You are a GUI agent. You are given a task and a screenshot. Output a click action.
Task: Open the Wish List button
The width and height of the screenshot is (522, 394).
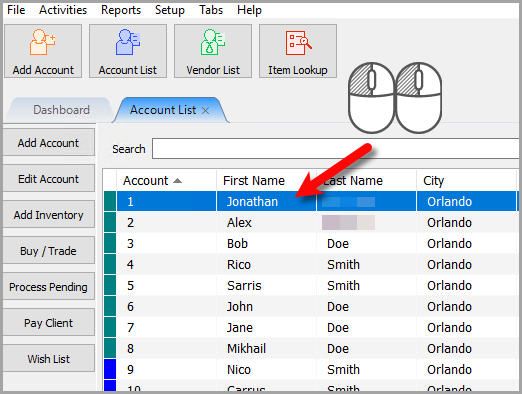[x=49, y=359]
